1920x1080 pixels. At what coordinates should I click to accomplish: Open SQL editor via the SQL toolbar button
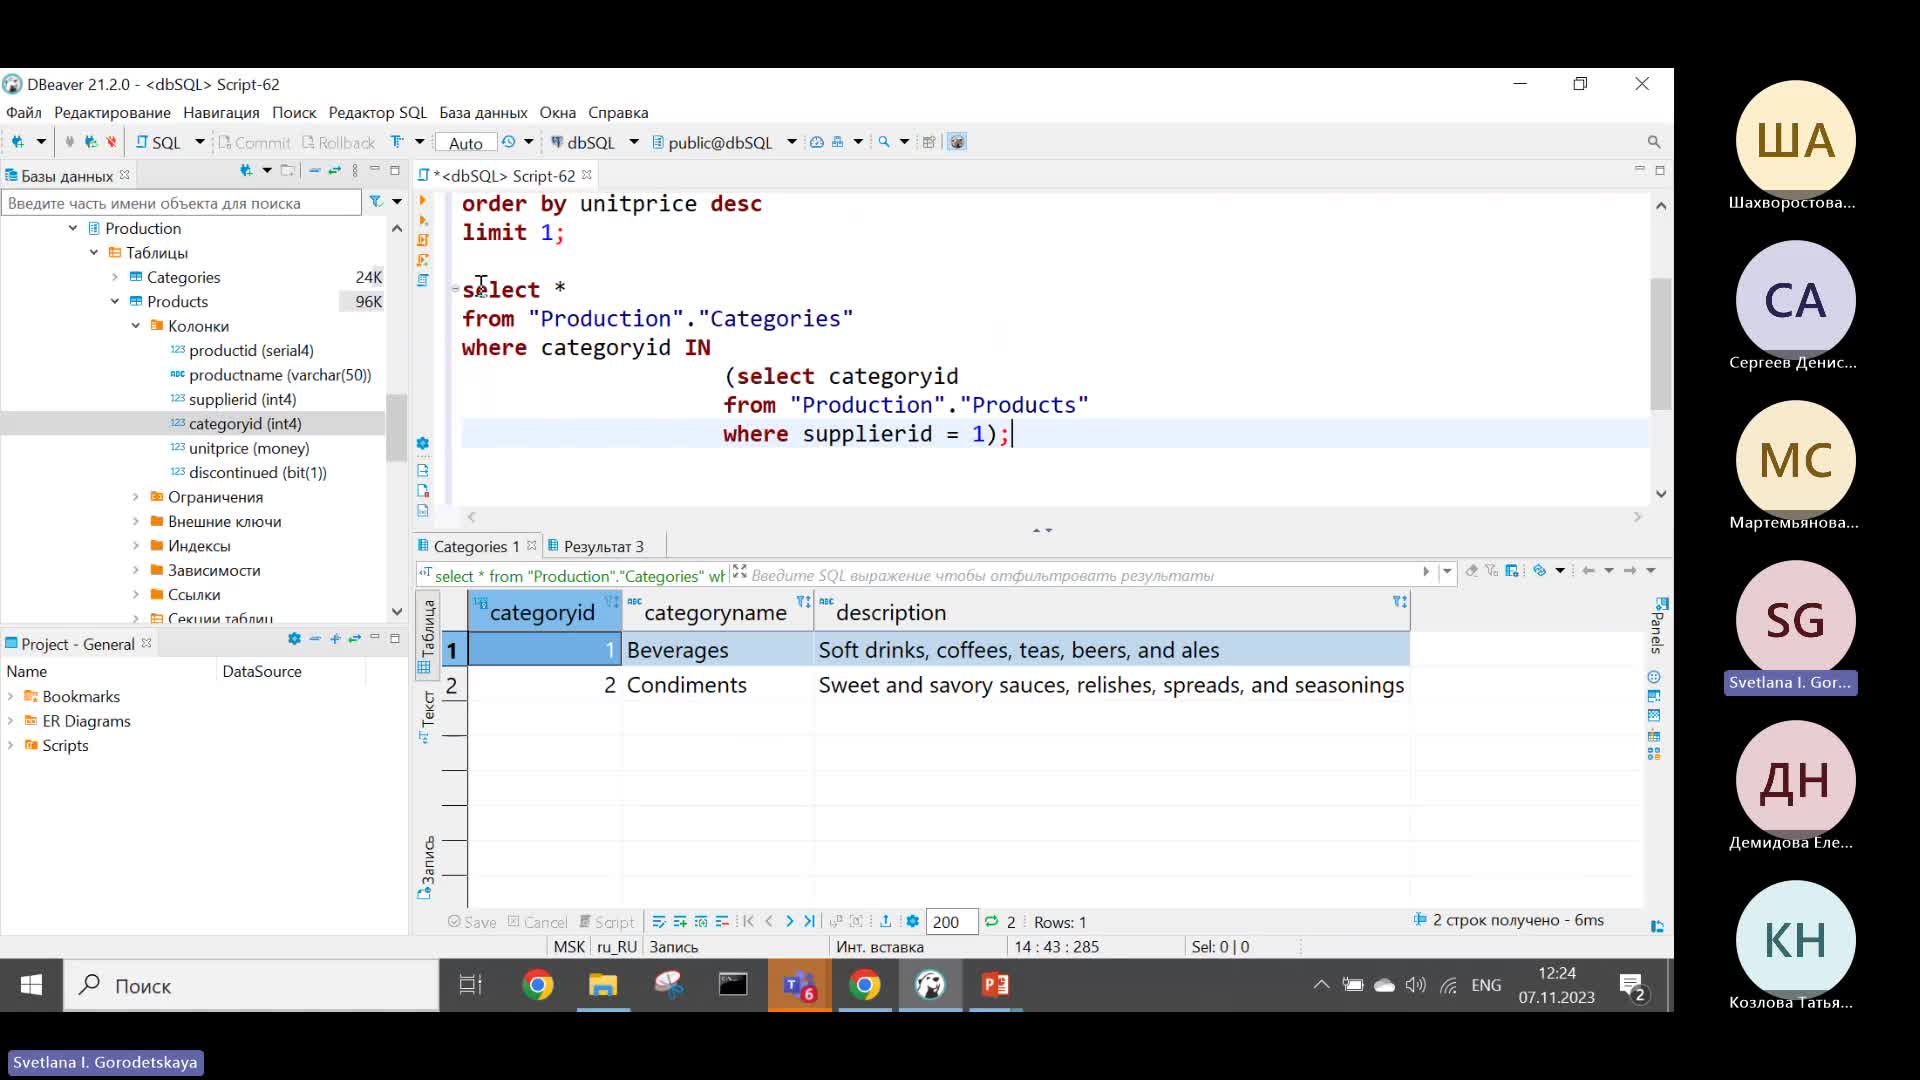(158, 142)
